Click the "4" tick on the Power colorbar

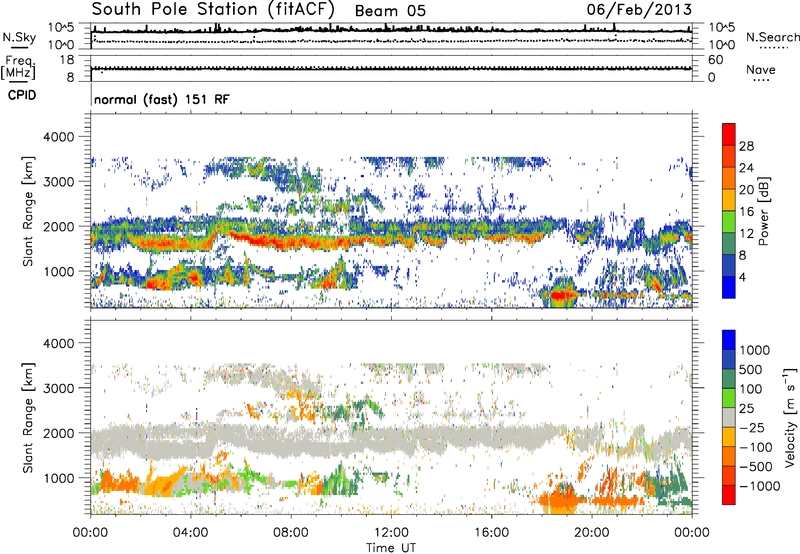[x=743, y=277]
